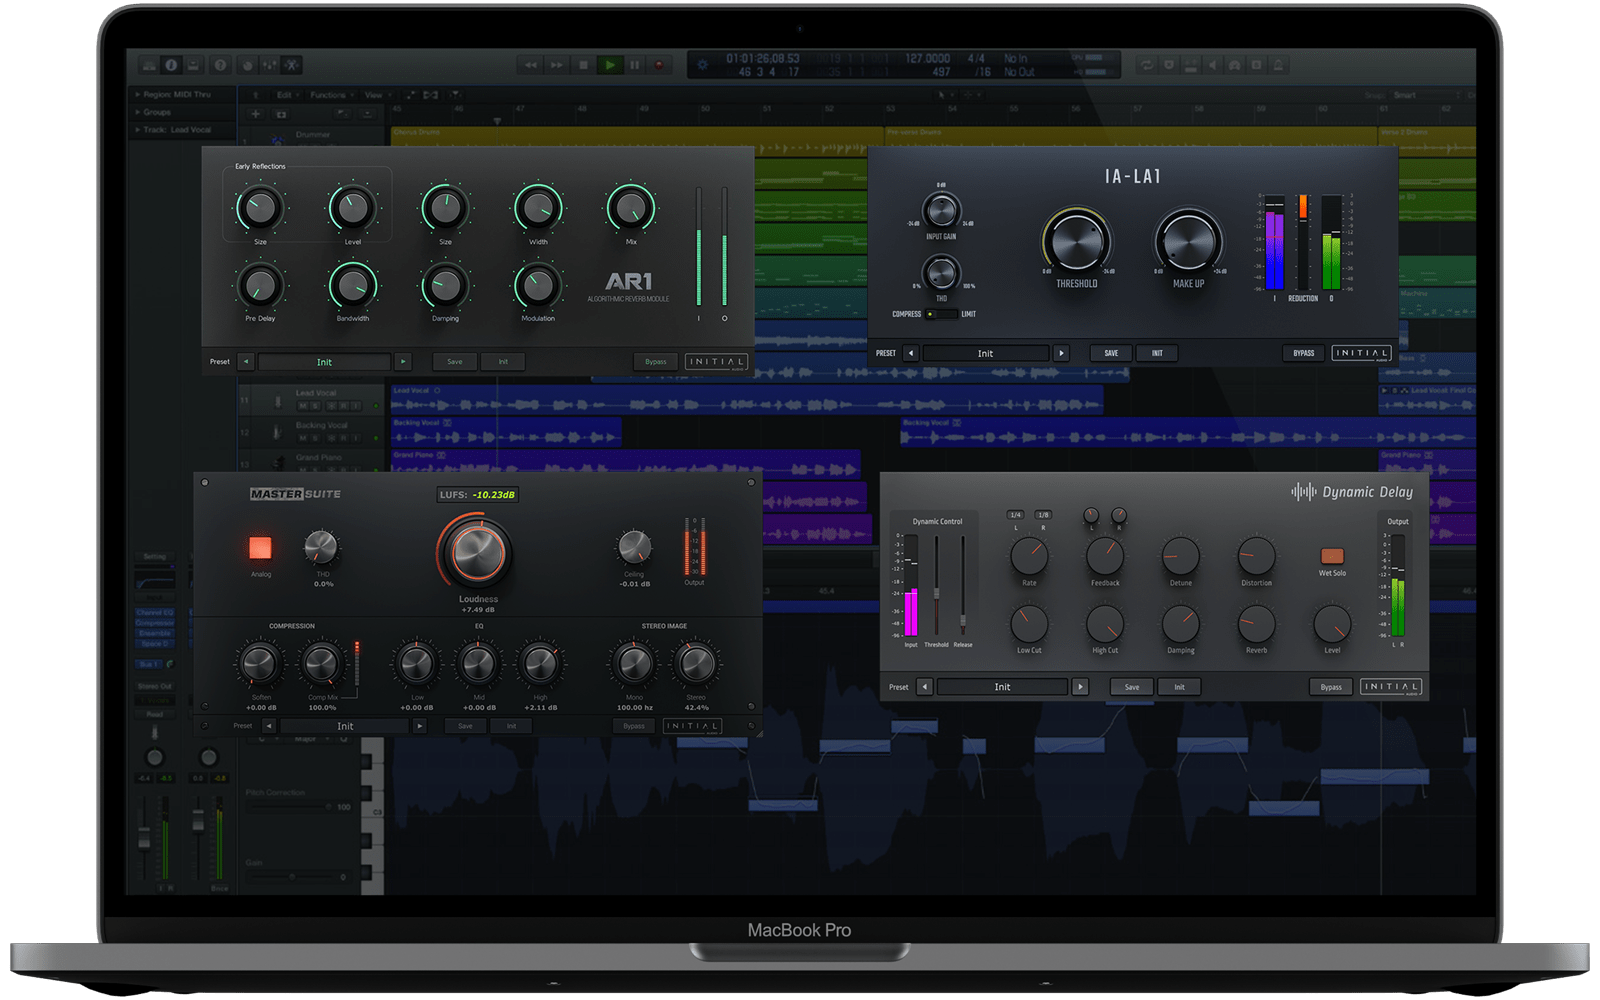Go to the previous preset in Master Suite
This screenshot has width=1600, height=1000.
pos(268,726)
